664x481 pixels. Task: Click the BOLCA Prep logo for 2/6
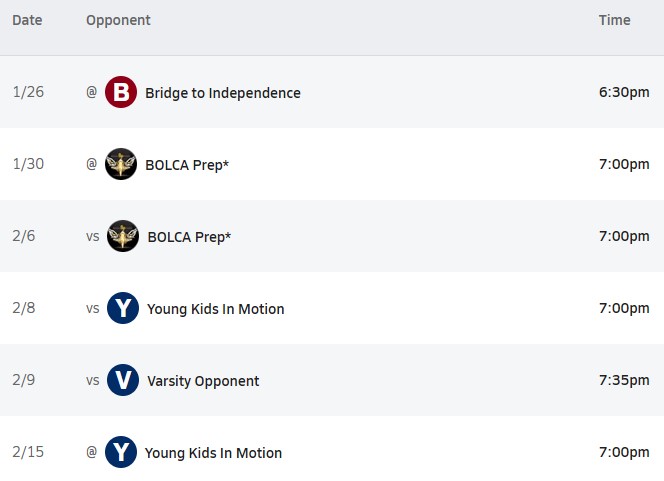(123, 237)
